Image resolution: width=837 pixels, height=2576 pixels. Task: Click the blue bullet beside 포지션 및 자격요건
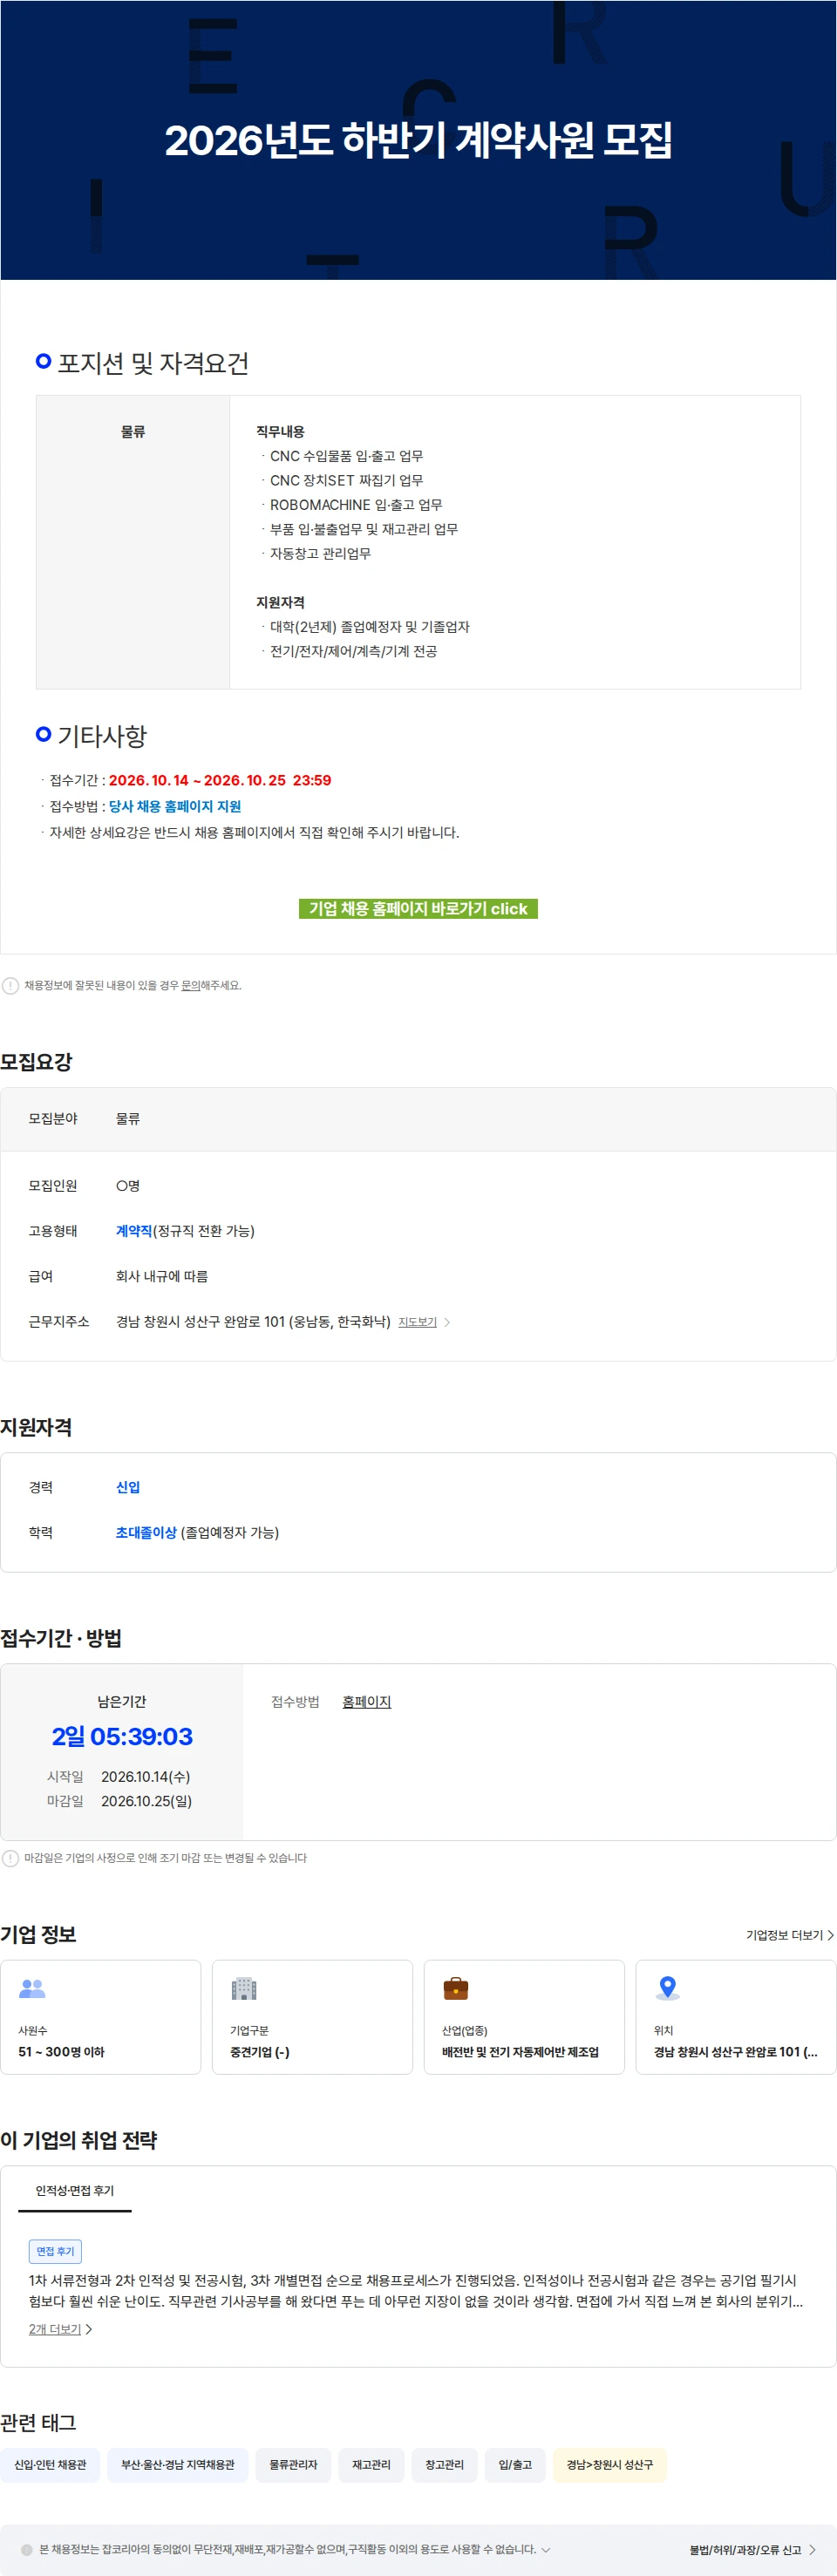pyautogui.click(x=43, y=361)
